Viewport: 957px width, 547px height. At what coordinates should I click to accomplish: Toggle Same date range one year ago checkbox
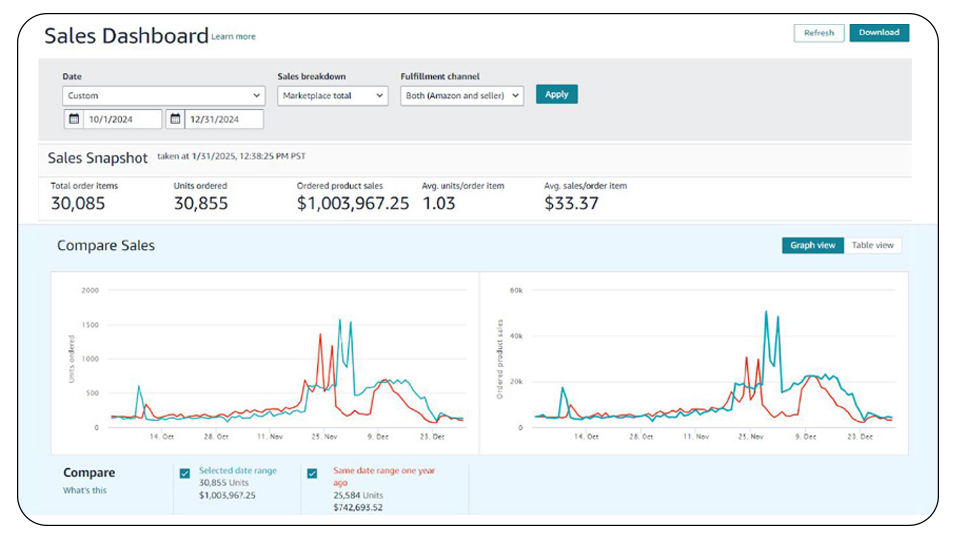(312, 473)
